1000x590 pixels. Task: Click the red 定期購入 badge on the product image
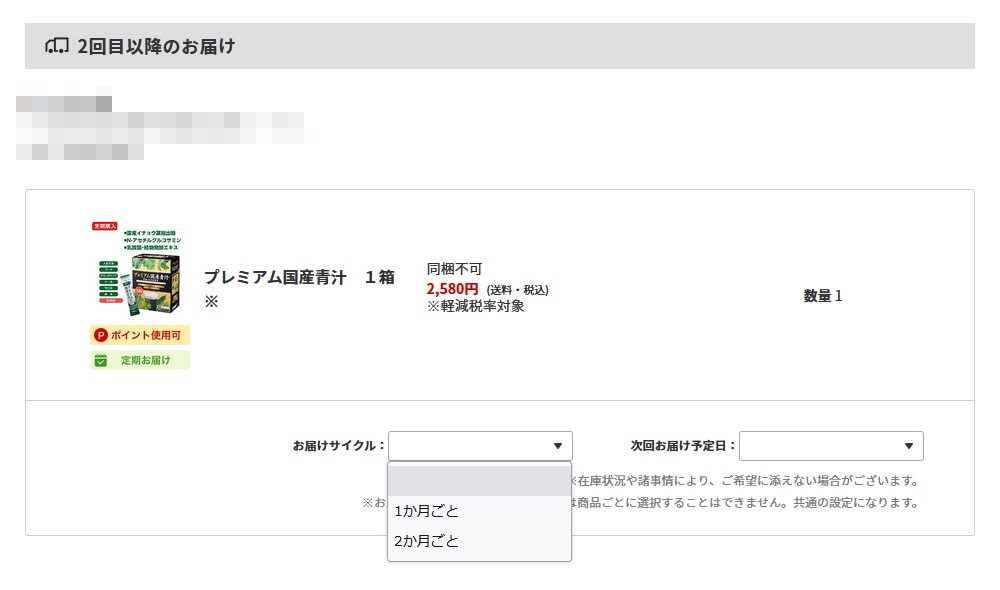coord(105,227)
